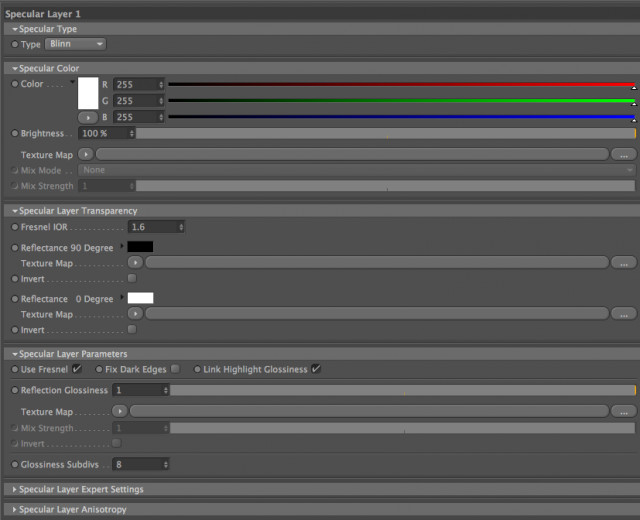Click the G value field
Image resolution: width=640 pixels, height=520 pixels.
136,101
